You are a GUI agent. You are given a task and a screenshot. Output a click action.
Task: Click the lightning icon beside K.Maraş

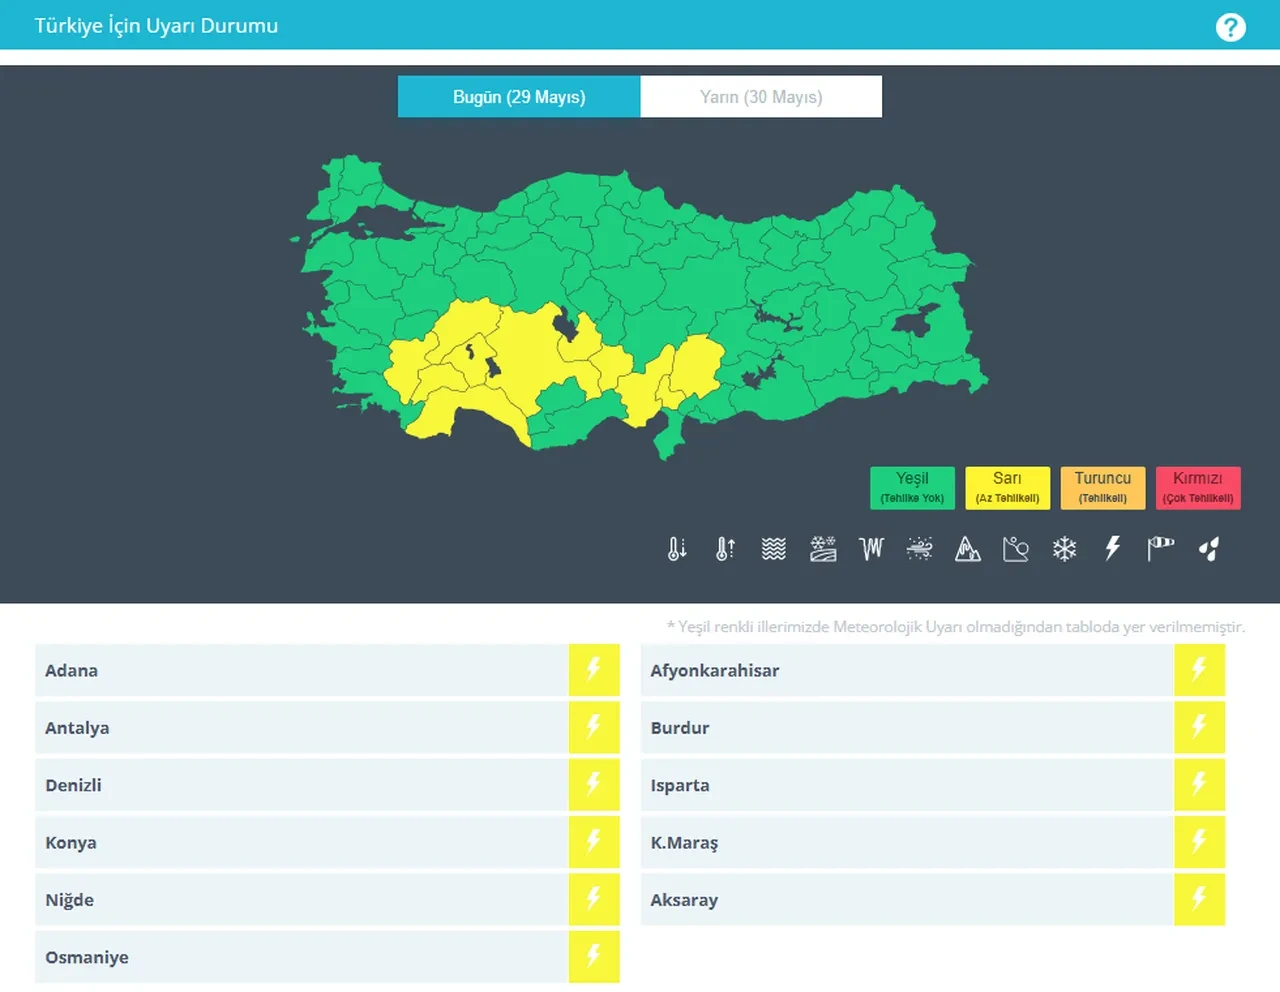point(1199,842)
